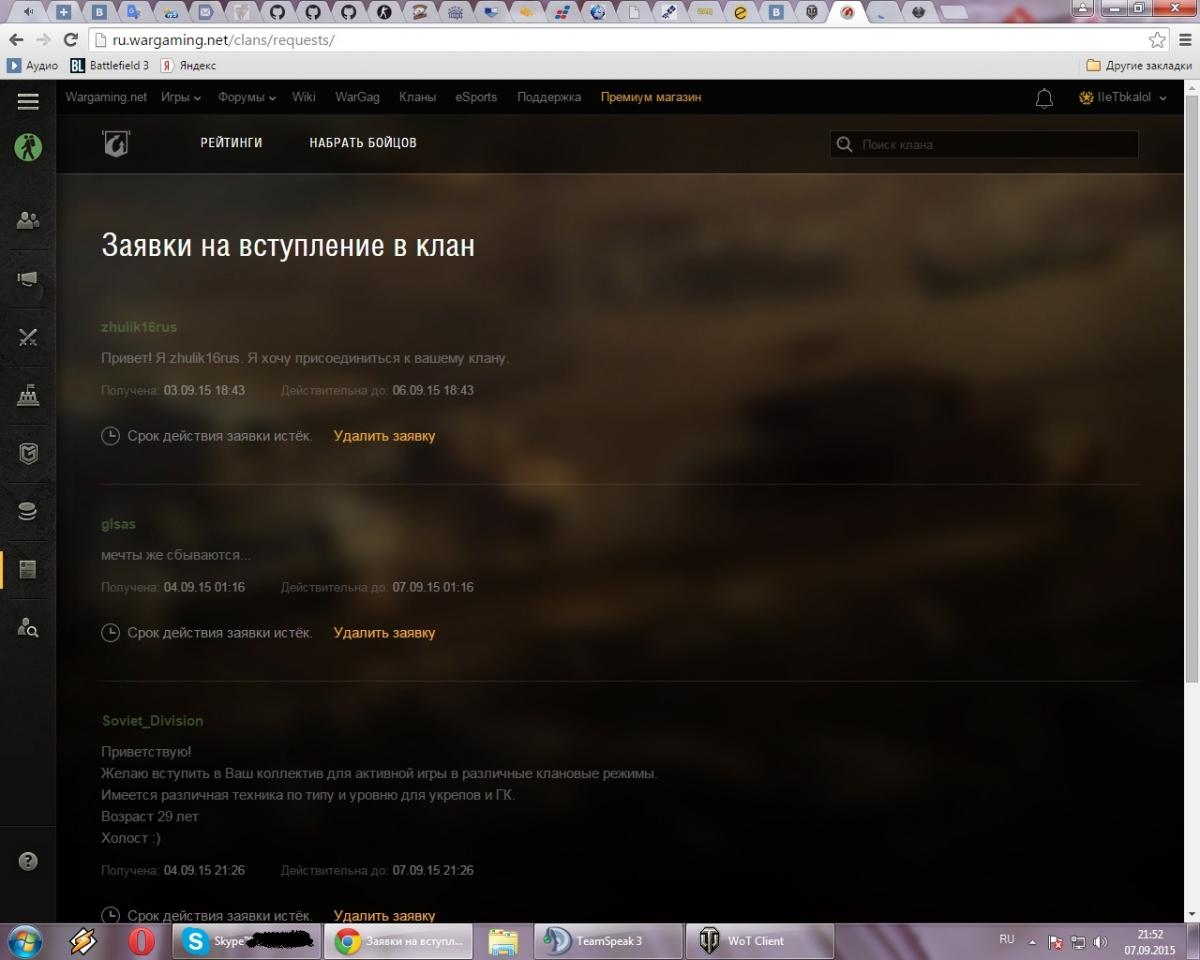The image size is (1200, 960).
Task: Go to the НАБРАТЬ БОЙЦОВ section
Action: click(x=363, y=143)
